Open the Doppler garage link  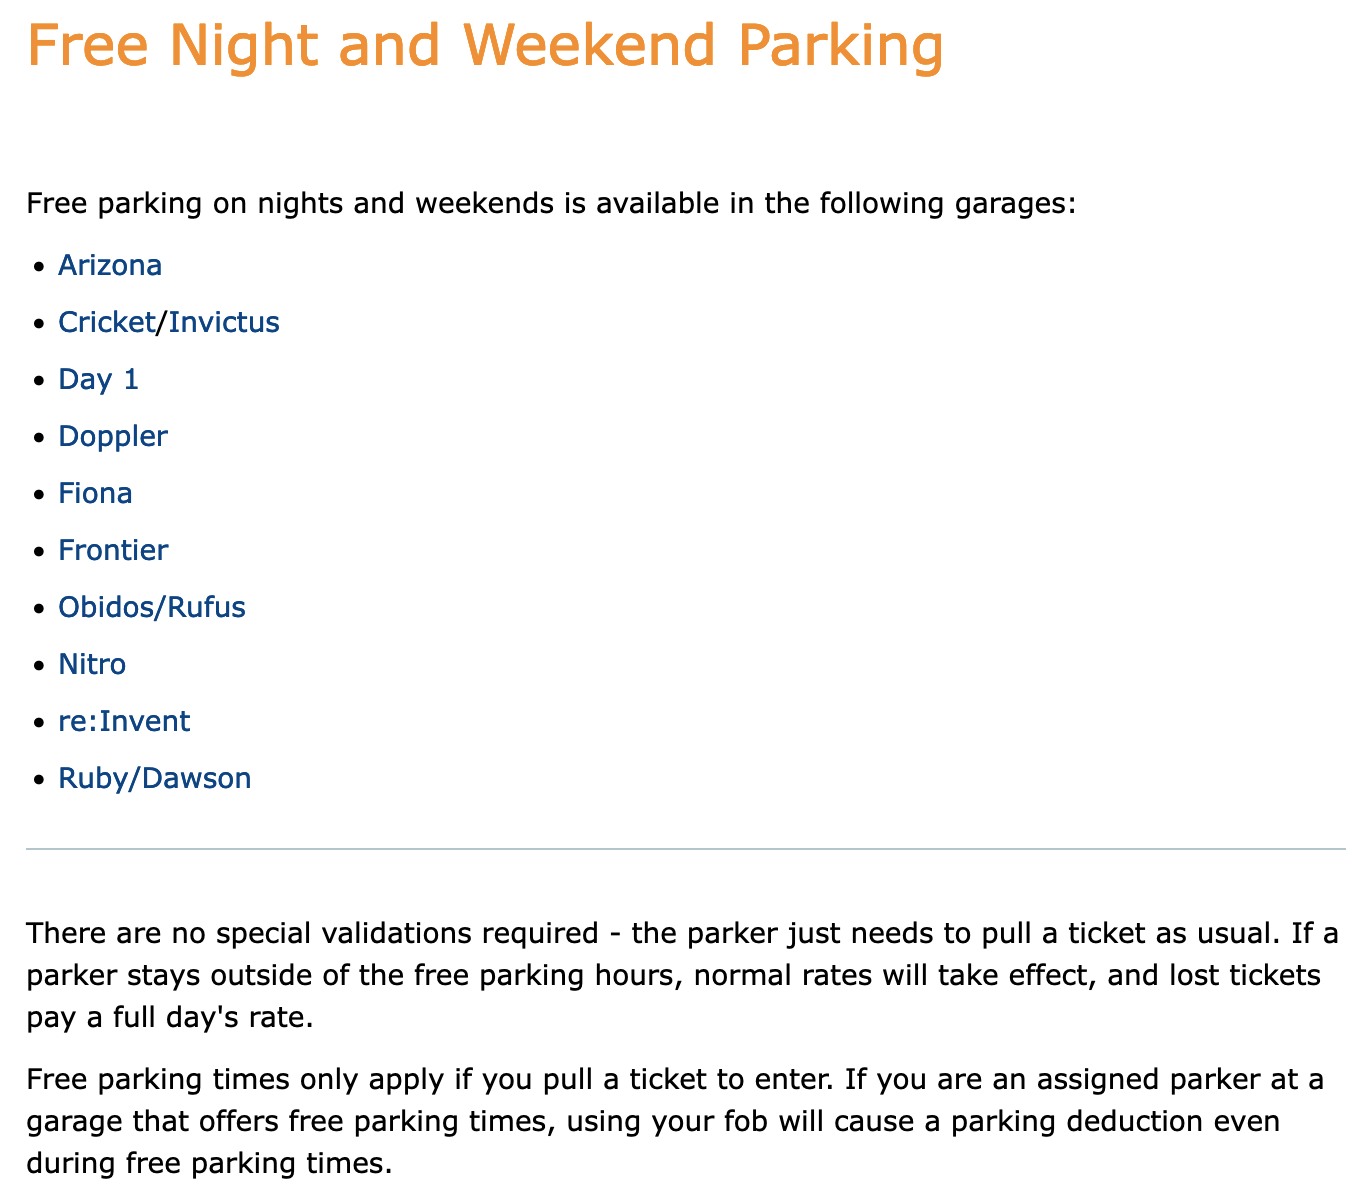tap(113, 436)
